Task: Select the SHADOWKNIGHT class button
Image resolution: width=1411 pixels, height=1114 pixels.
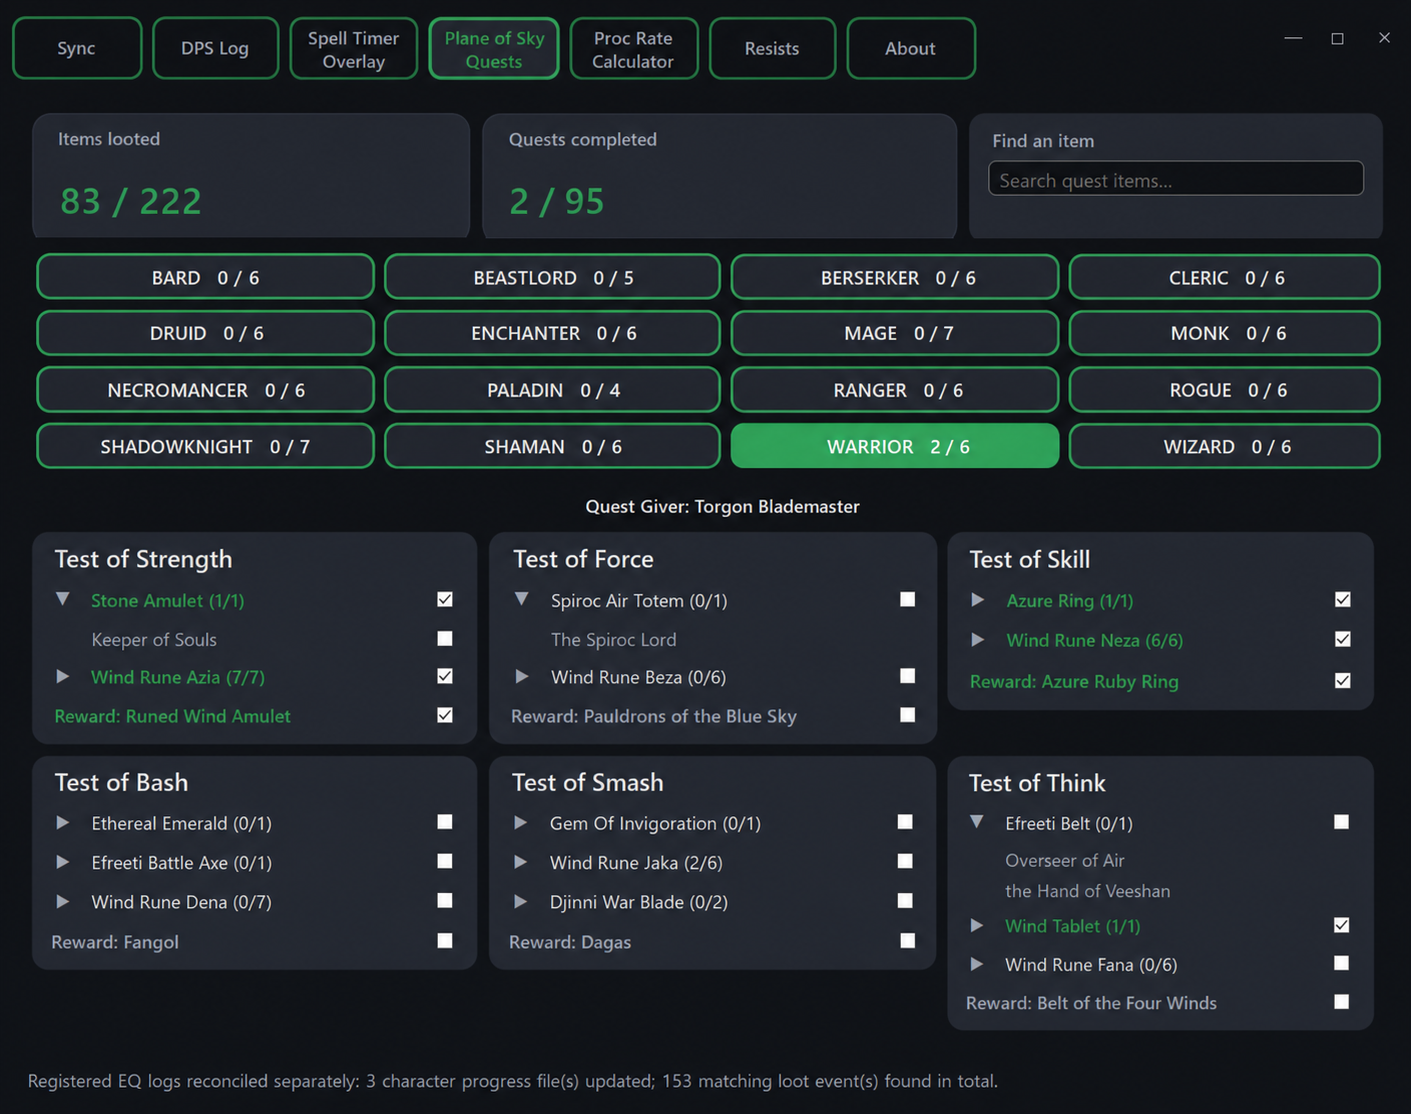Action: (205, 446)
